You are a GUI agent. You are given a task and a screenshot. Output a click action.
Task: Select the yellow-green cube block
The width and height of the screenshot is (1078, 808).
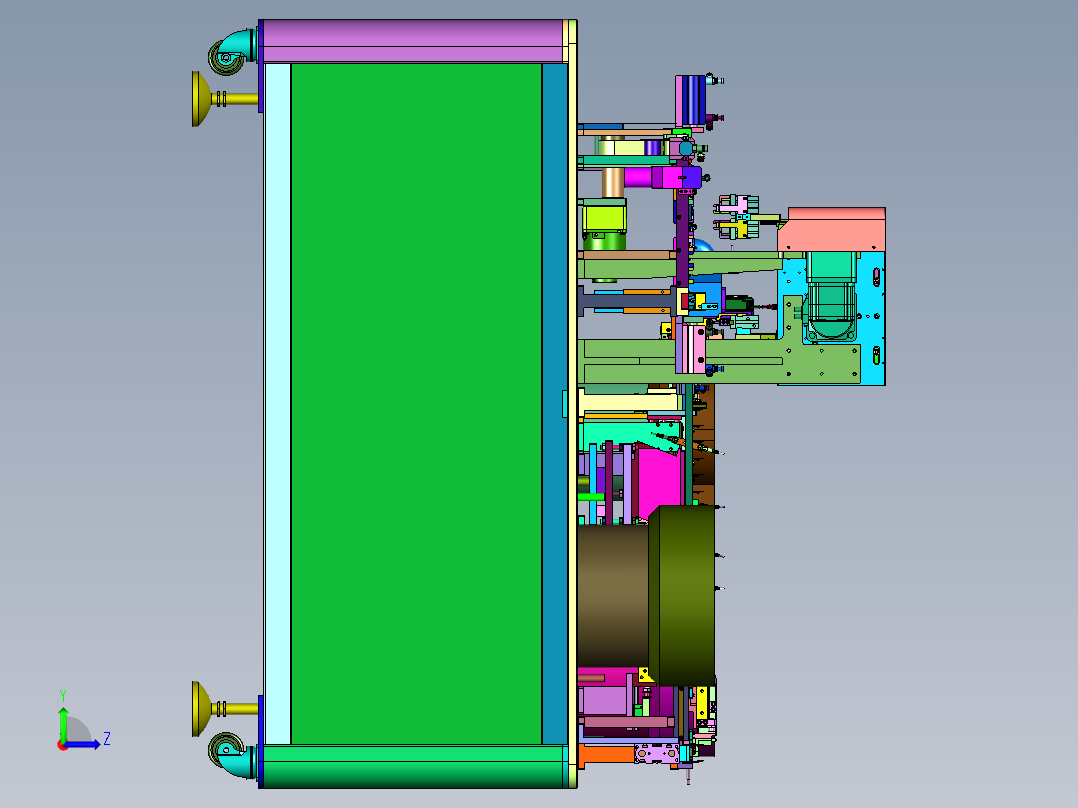[x=604, y=219]
